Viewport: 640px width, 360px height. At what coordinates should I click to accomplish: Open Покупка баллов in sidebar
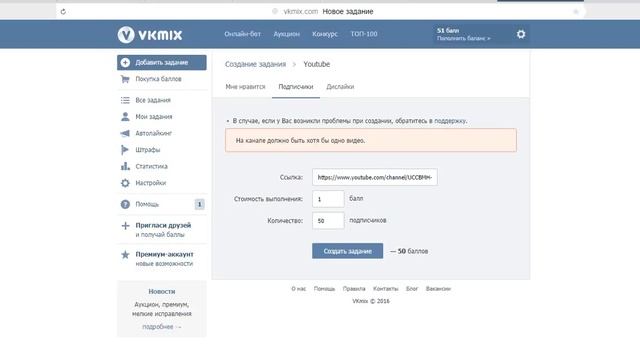[158, 79]
